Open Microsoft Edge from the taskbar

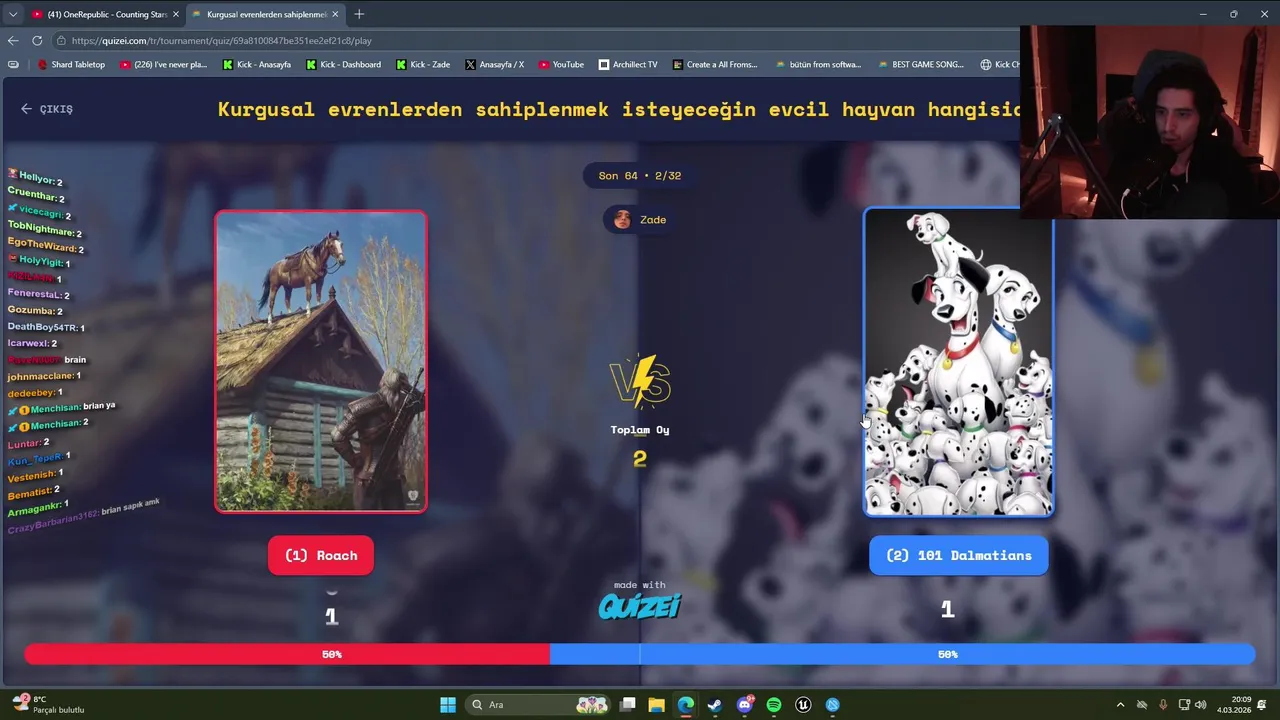pos(686,705)
